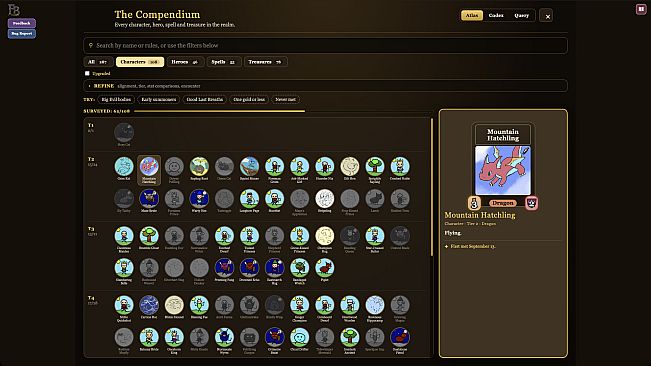Click the 'Flying.' ability text
This screenshot has height=366, width=651.
(x=453, y=233)
